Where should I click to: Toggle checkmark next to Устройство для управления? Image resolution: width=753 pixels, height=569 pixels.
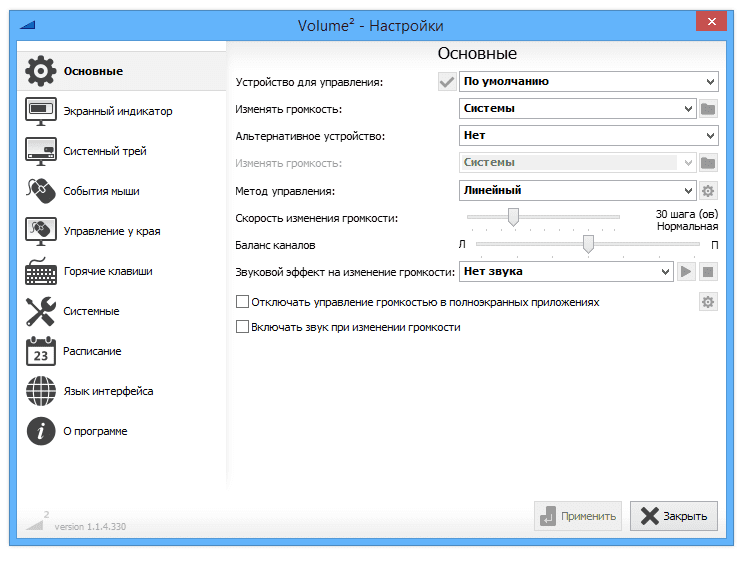[446, 82]
